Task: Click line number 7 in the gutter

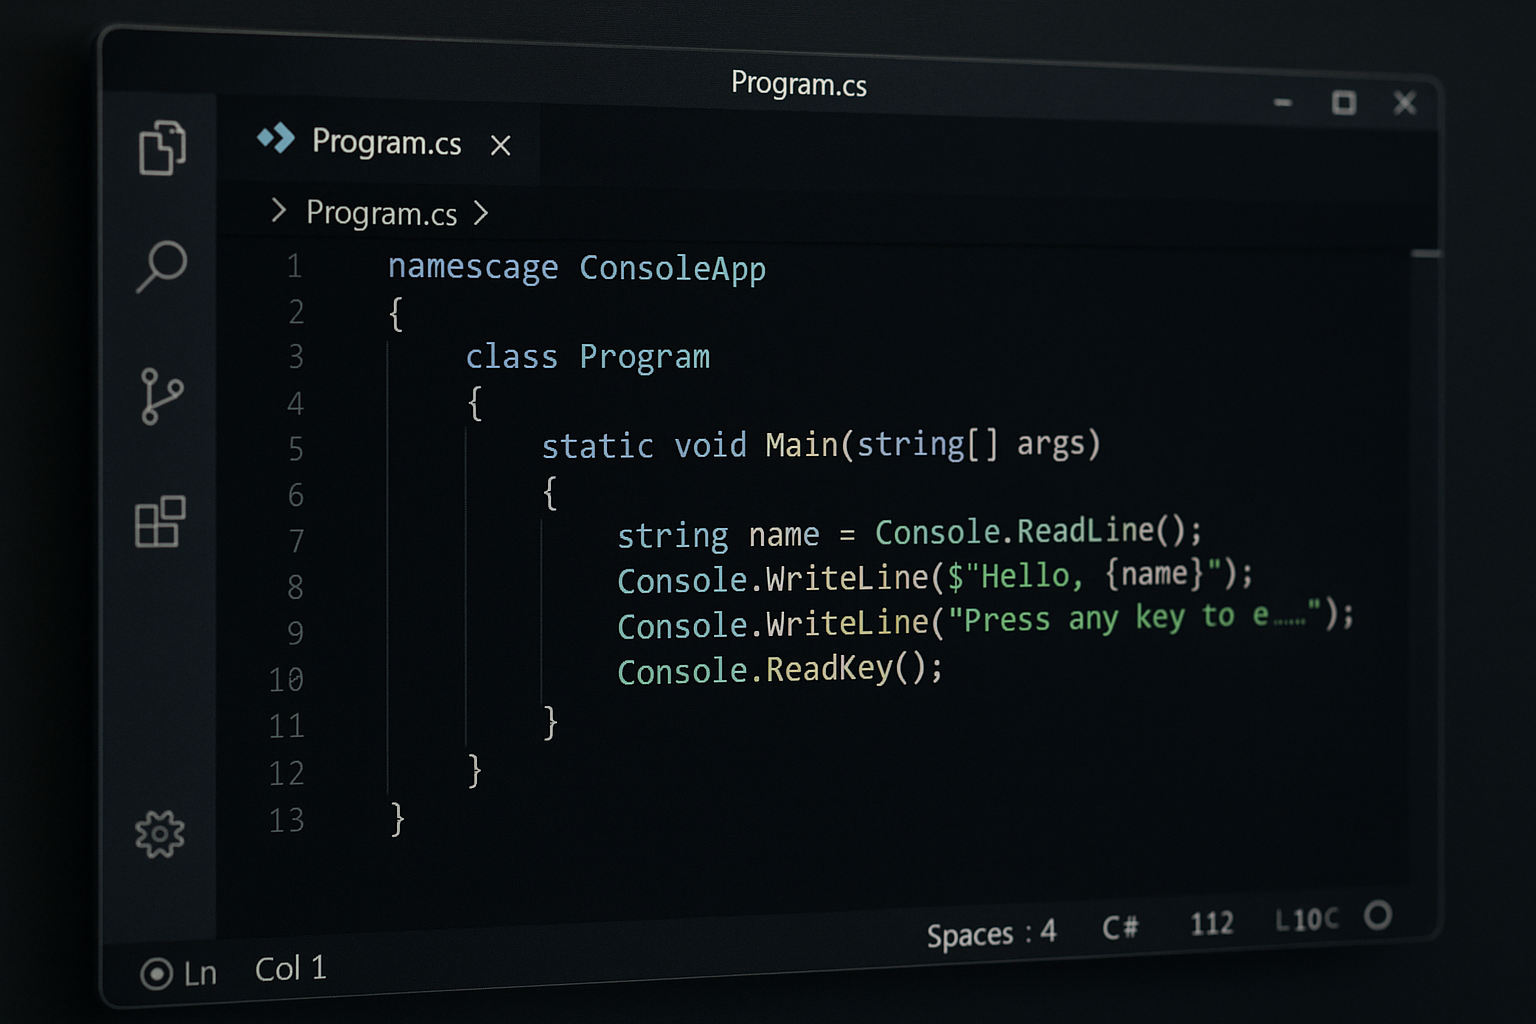Action: tap(296, 541)
